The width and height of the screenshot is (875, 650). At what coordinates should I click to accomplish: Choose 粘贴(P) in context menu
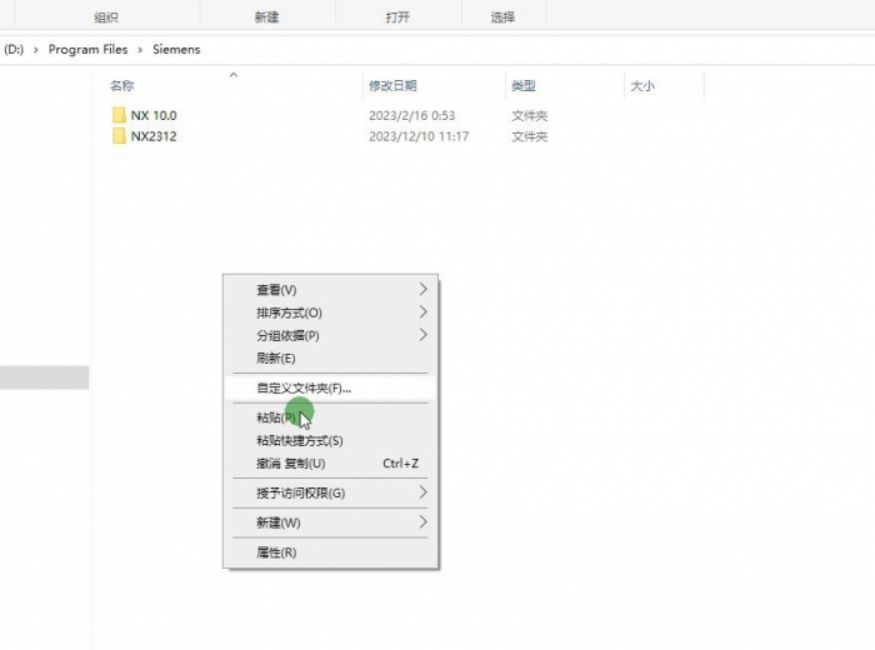tap(276, 418)
